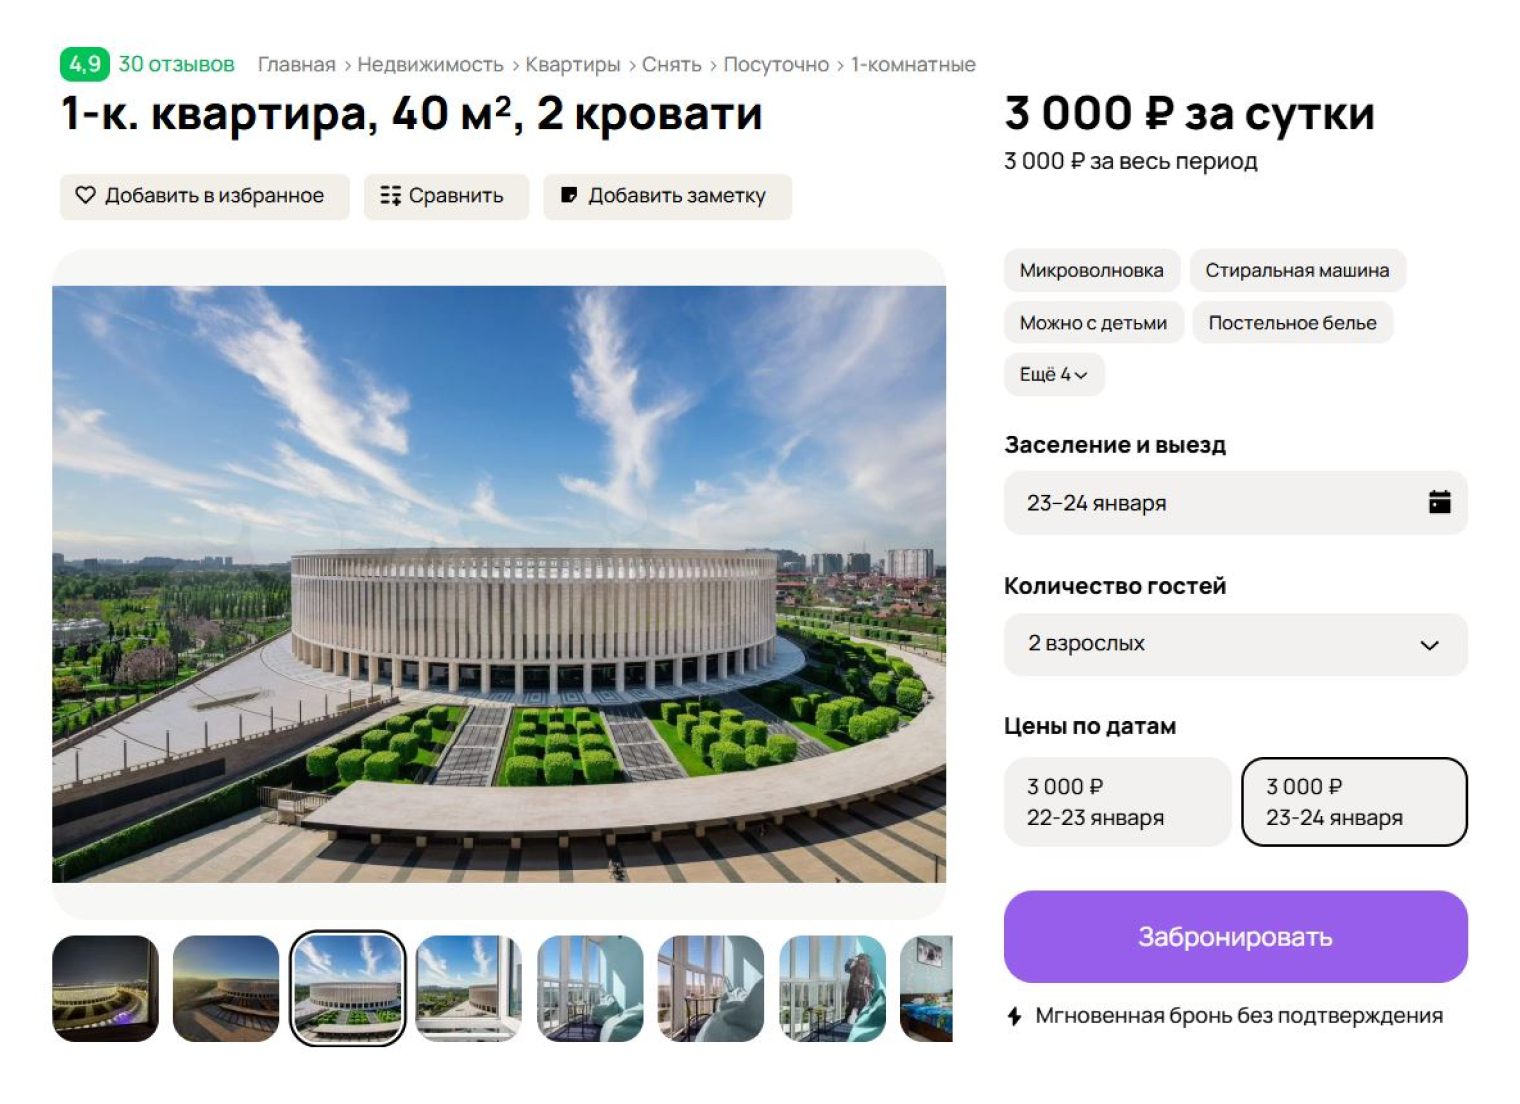Open the 30 отзывов reviews link

(x=175, y=64)
